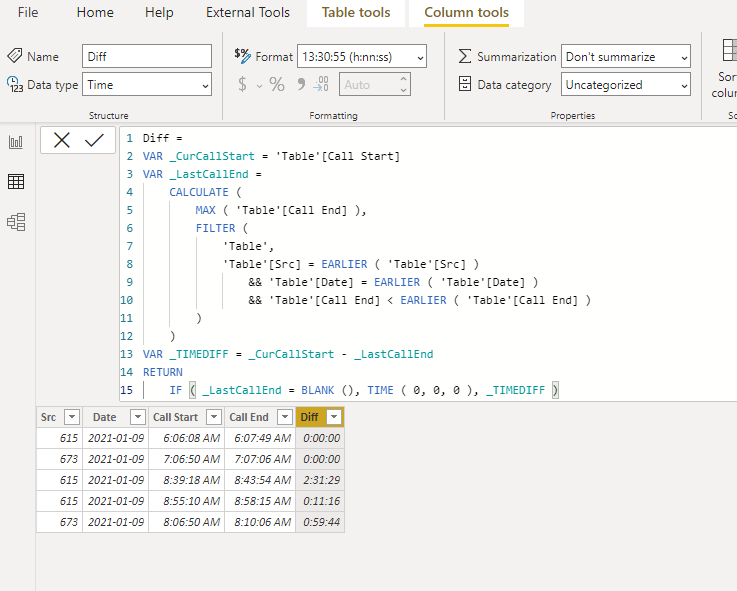Click Call End cell 7:07:06 AM
This screenshot has height=591, width=737.
260,459
